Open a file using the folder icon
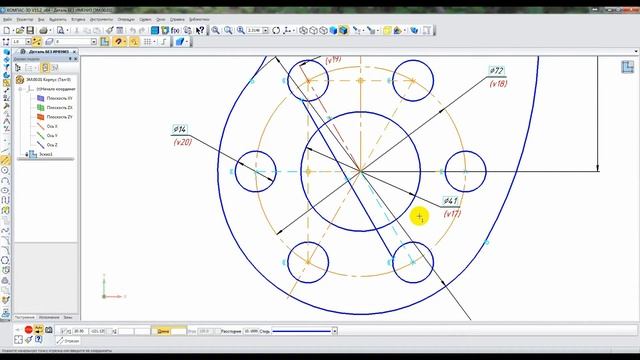Image resolution: width=640 pixels, height=360 pixels. [x=20, y=30]
